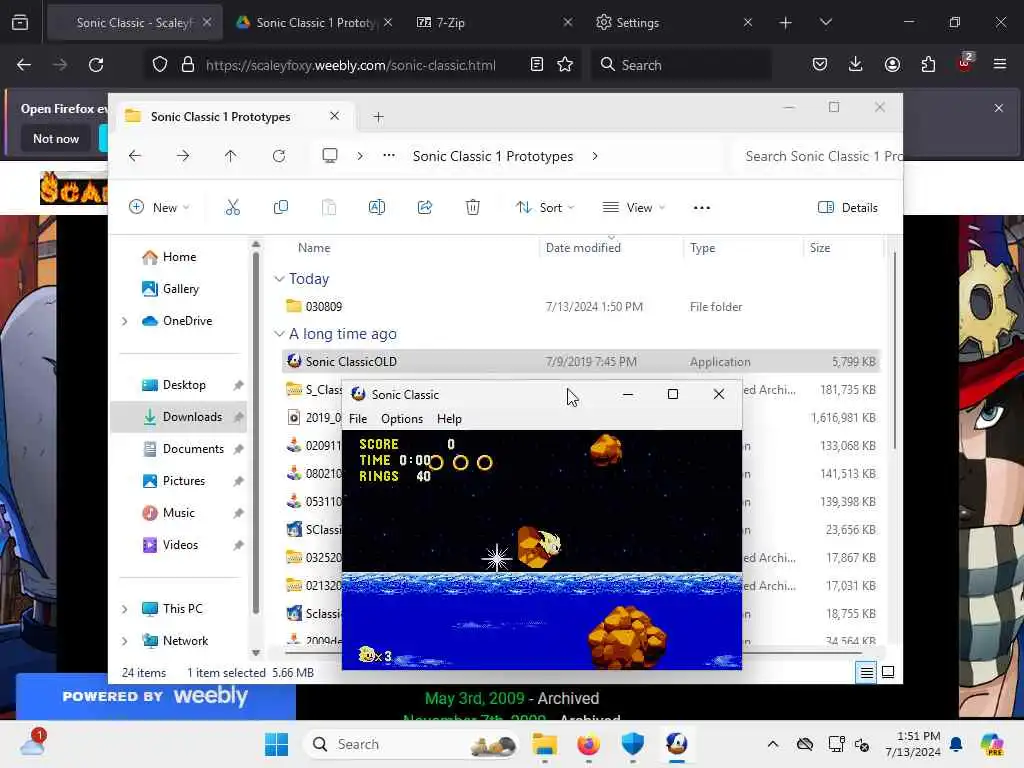Toggle Firefox reader view icon

537,65
